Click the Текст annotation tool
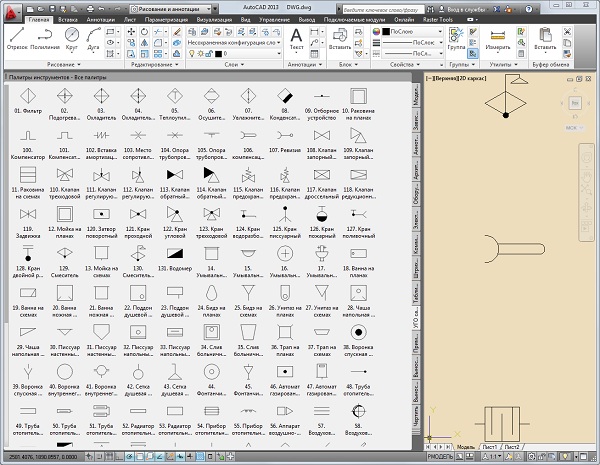The width and height of the screenshot is (600, 465). [296, 38]
